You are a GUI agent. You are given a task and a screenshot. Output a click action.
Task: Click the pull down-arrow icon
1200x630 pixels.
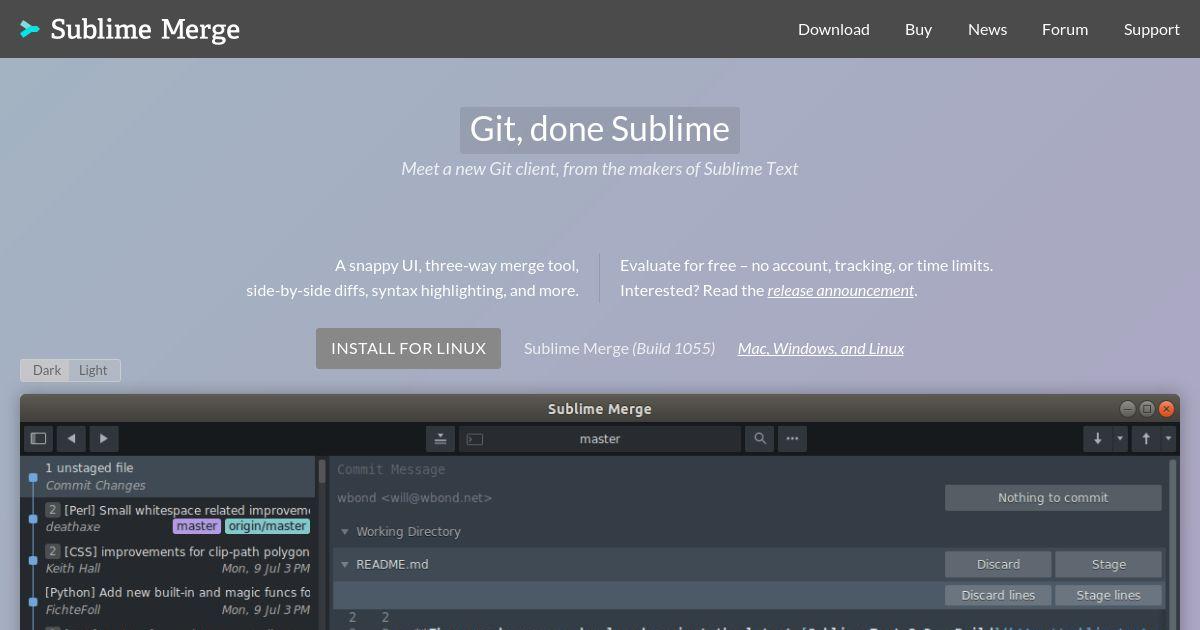point(1098,438)
